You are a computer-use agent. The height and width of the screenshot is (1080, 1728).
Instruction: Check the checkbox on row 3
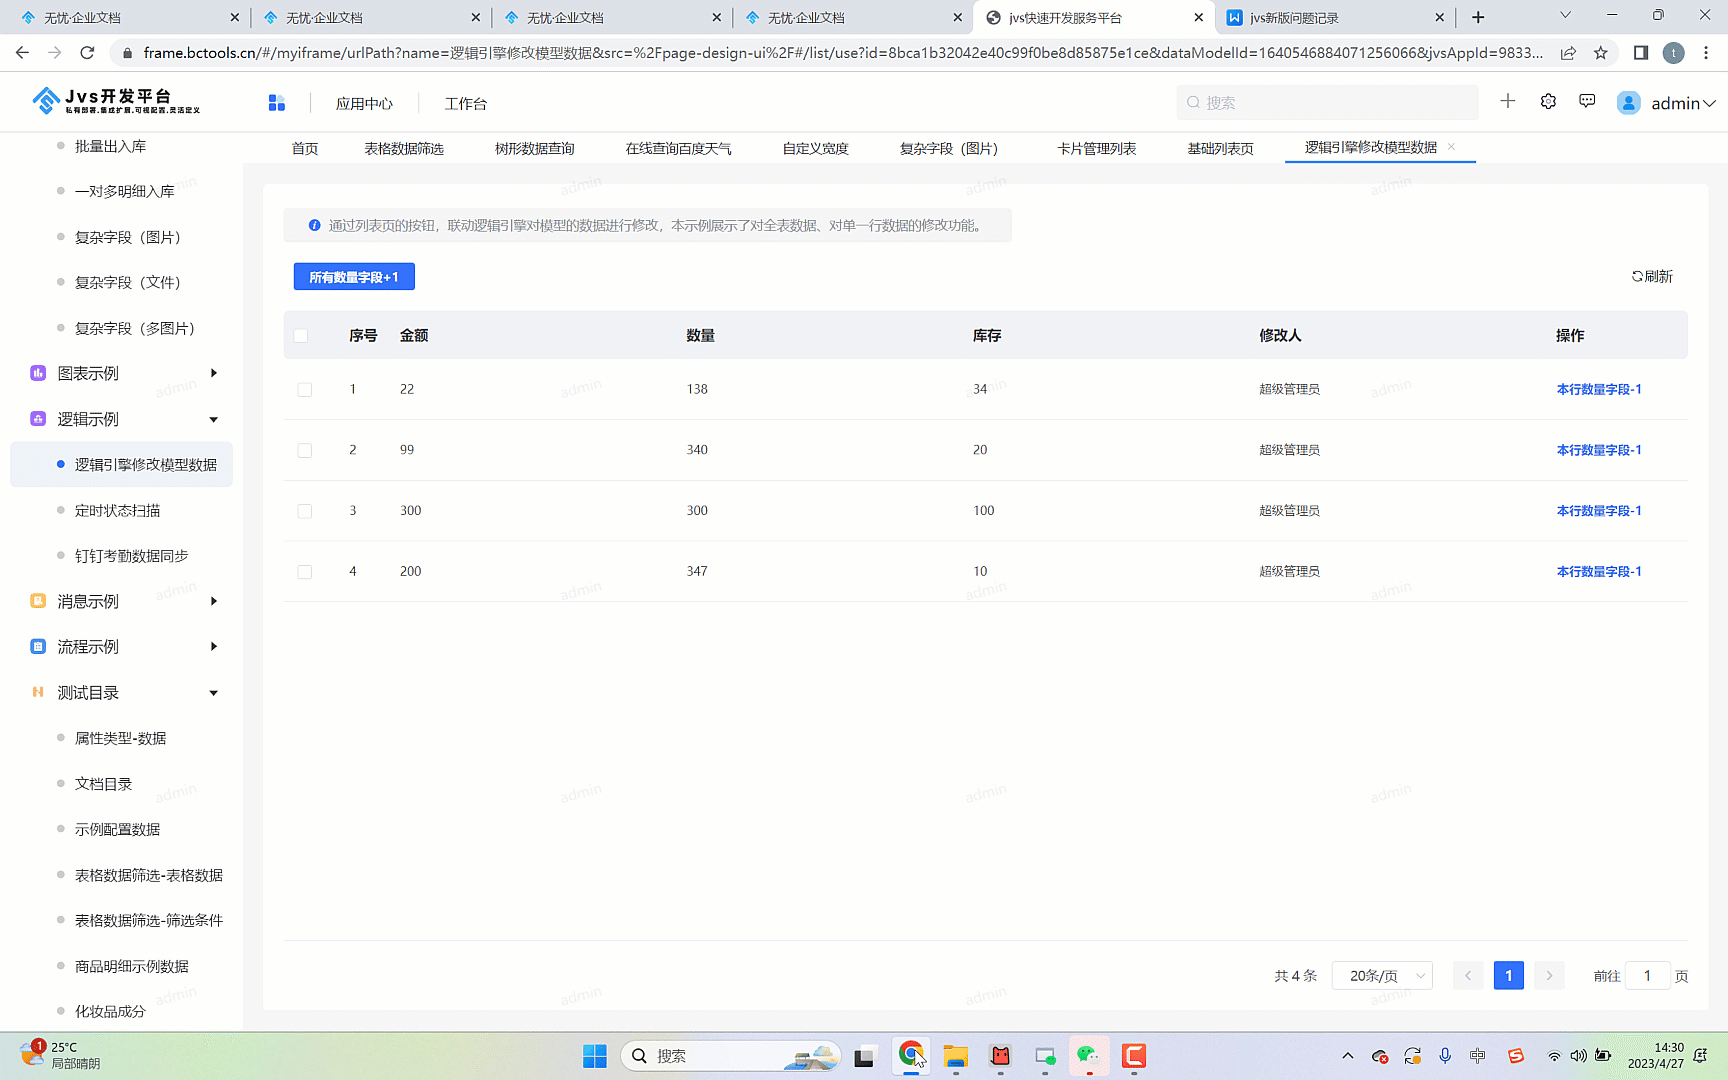tap(305, 510)
